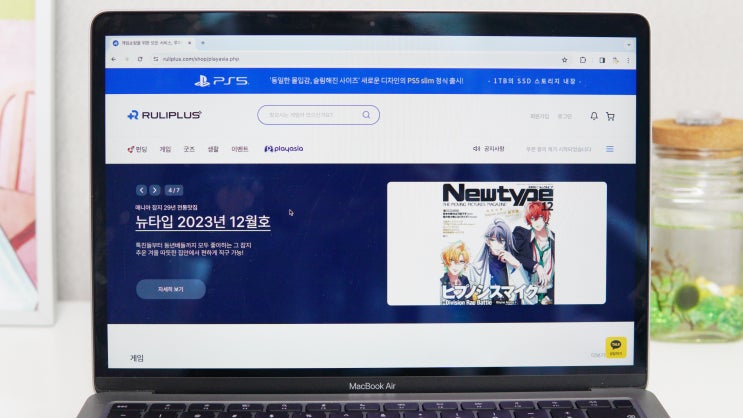743x418 pixels.
Task: Go back with the browser back arrow
Action: point(113,59)
